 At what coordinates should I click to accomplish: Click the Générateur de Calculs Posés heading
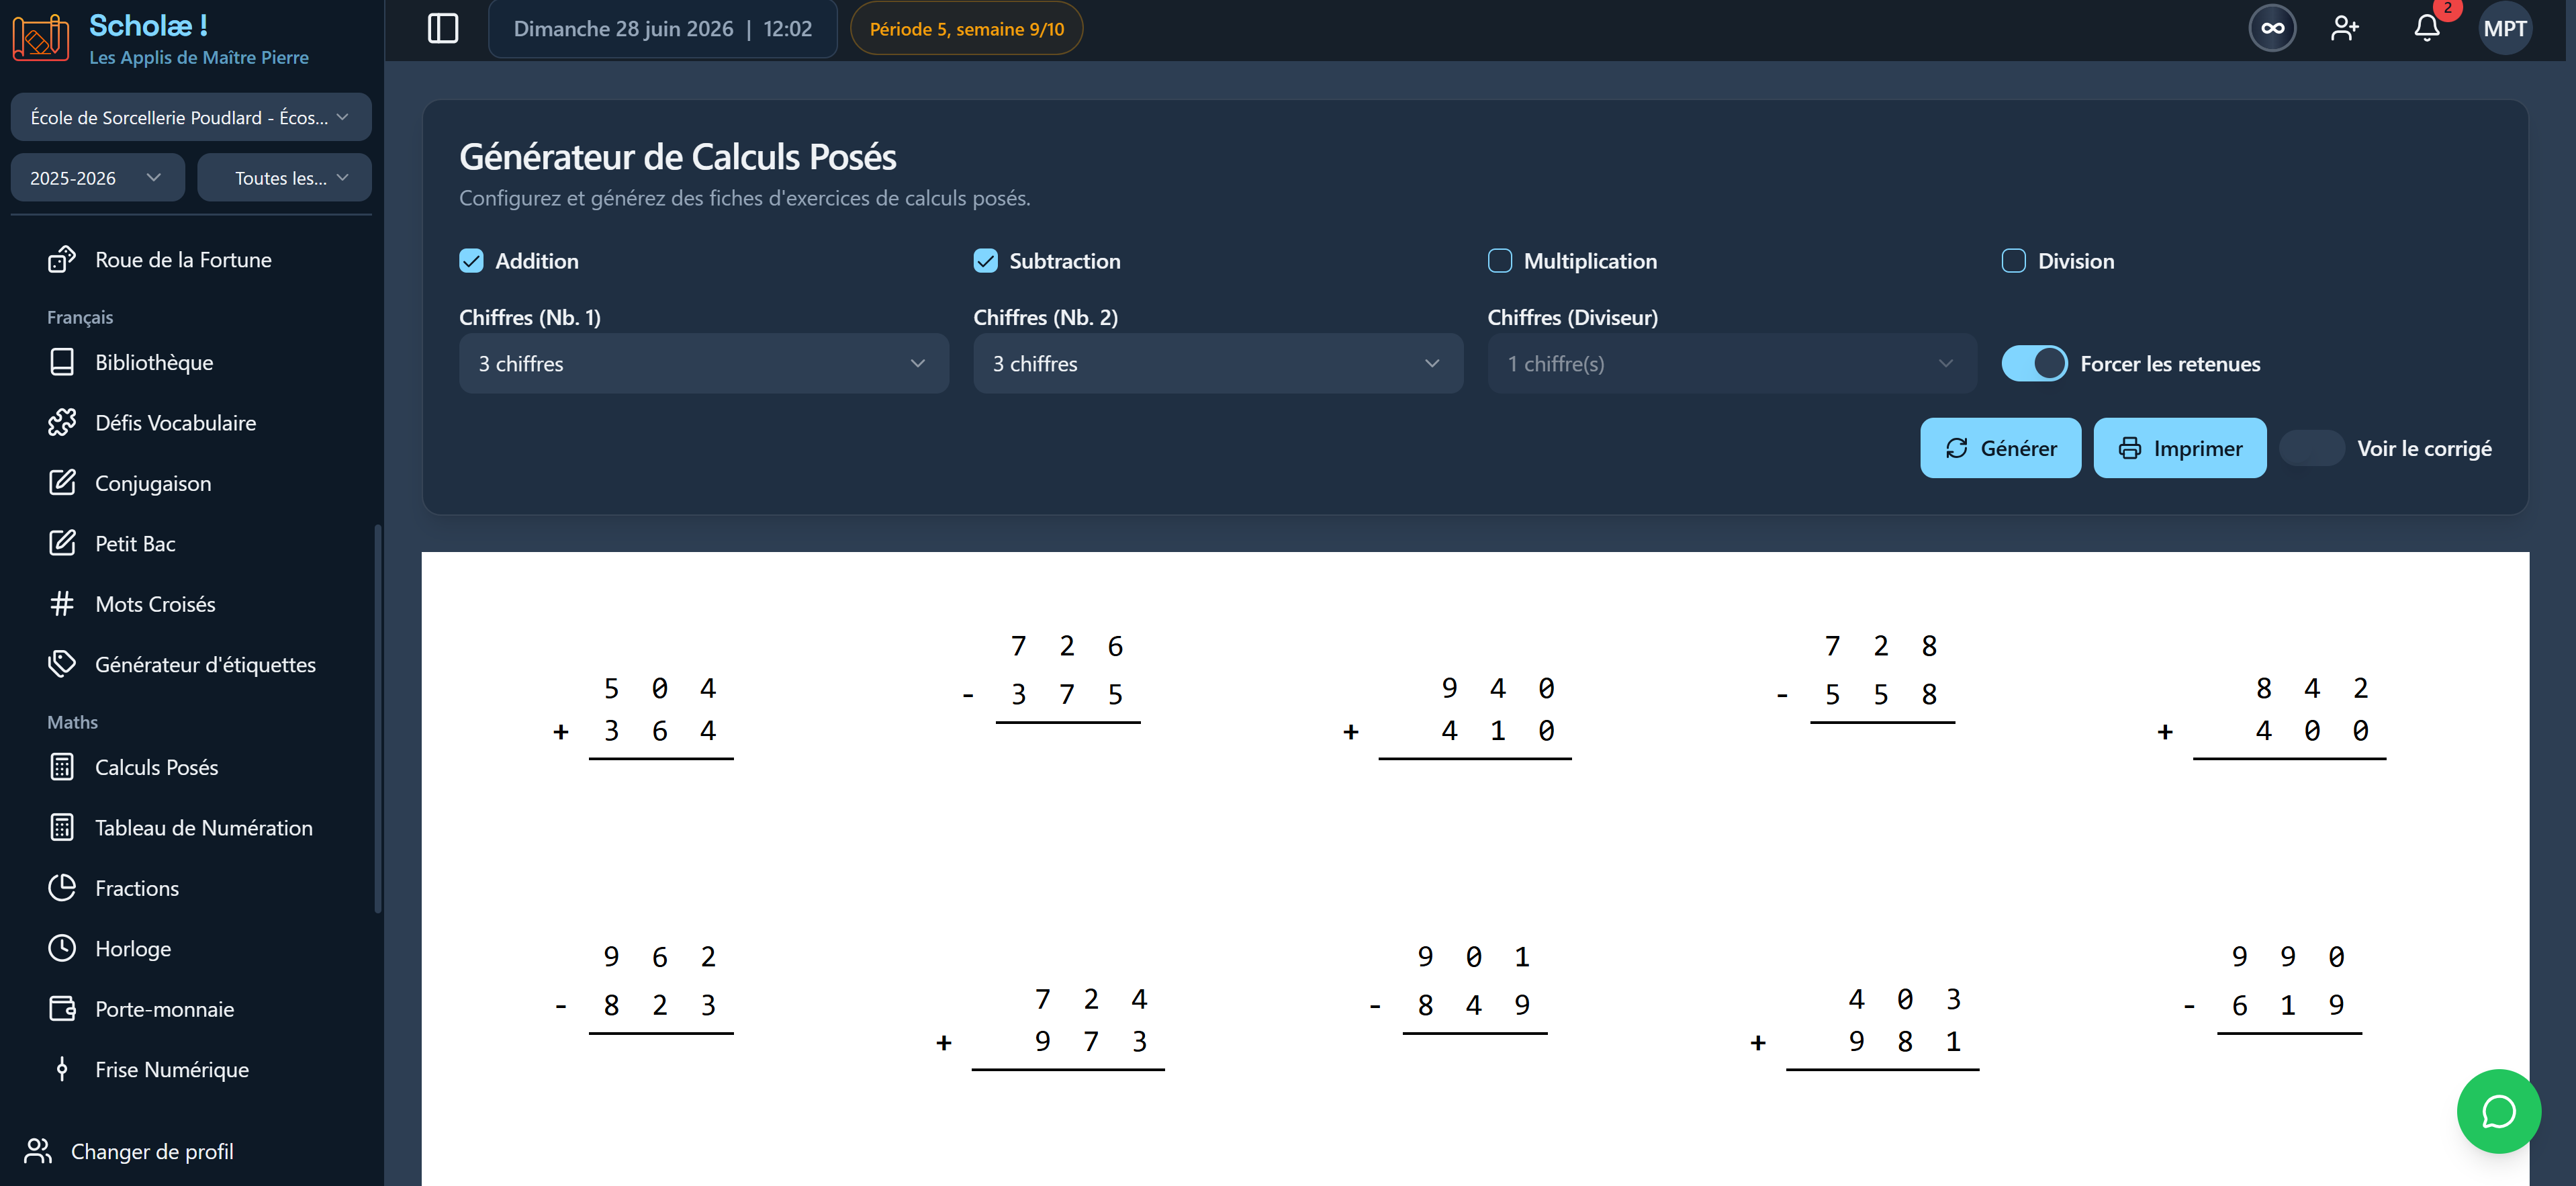point(677,156)
